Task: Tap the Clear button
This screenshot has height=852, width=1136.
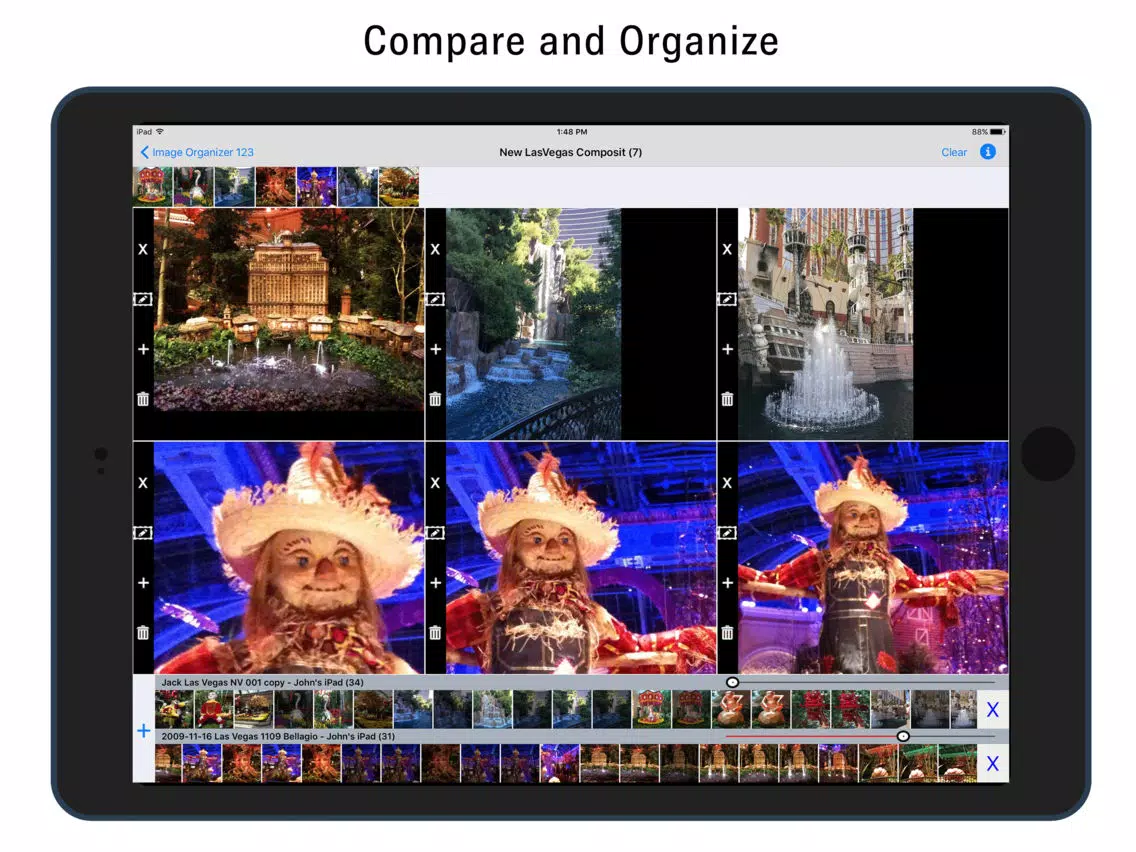Action: (x=953, y=152)
